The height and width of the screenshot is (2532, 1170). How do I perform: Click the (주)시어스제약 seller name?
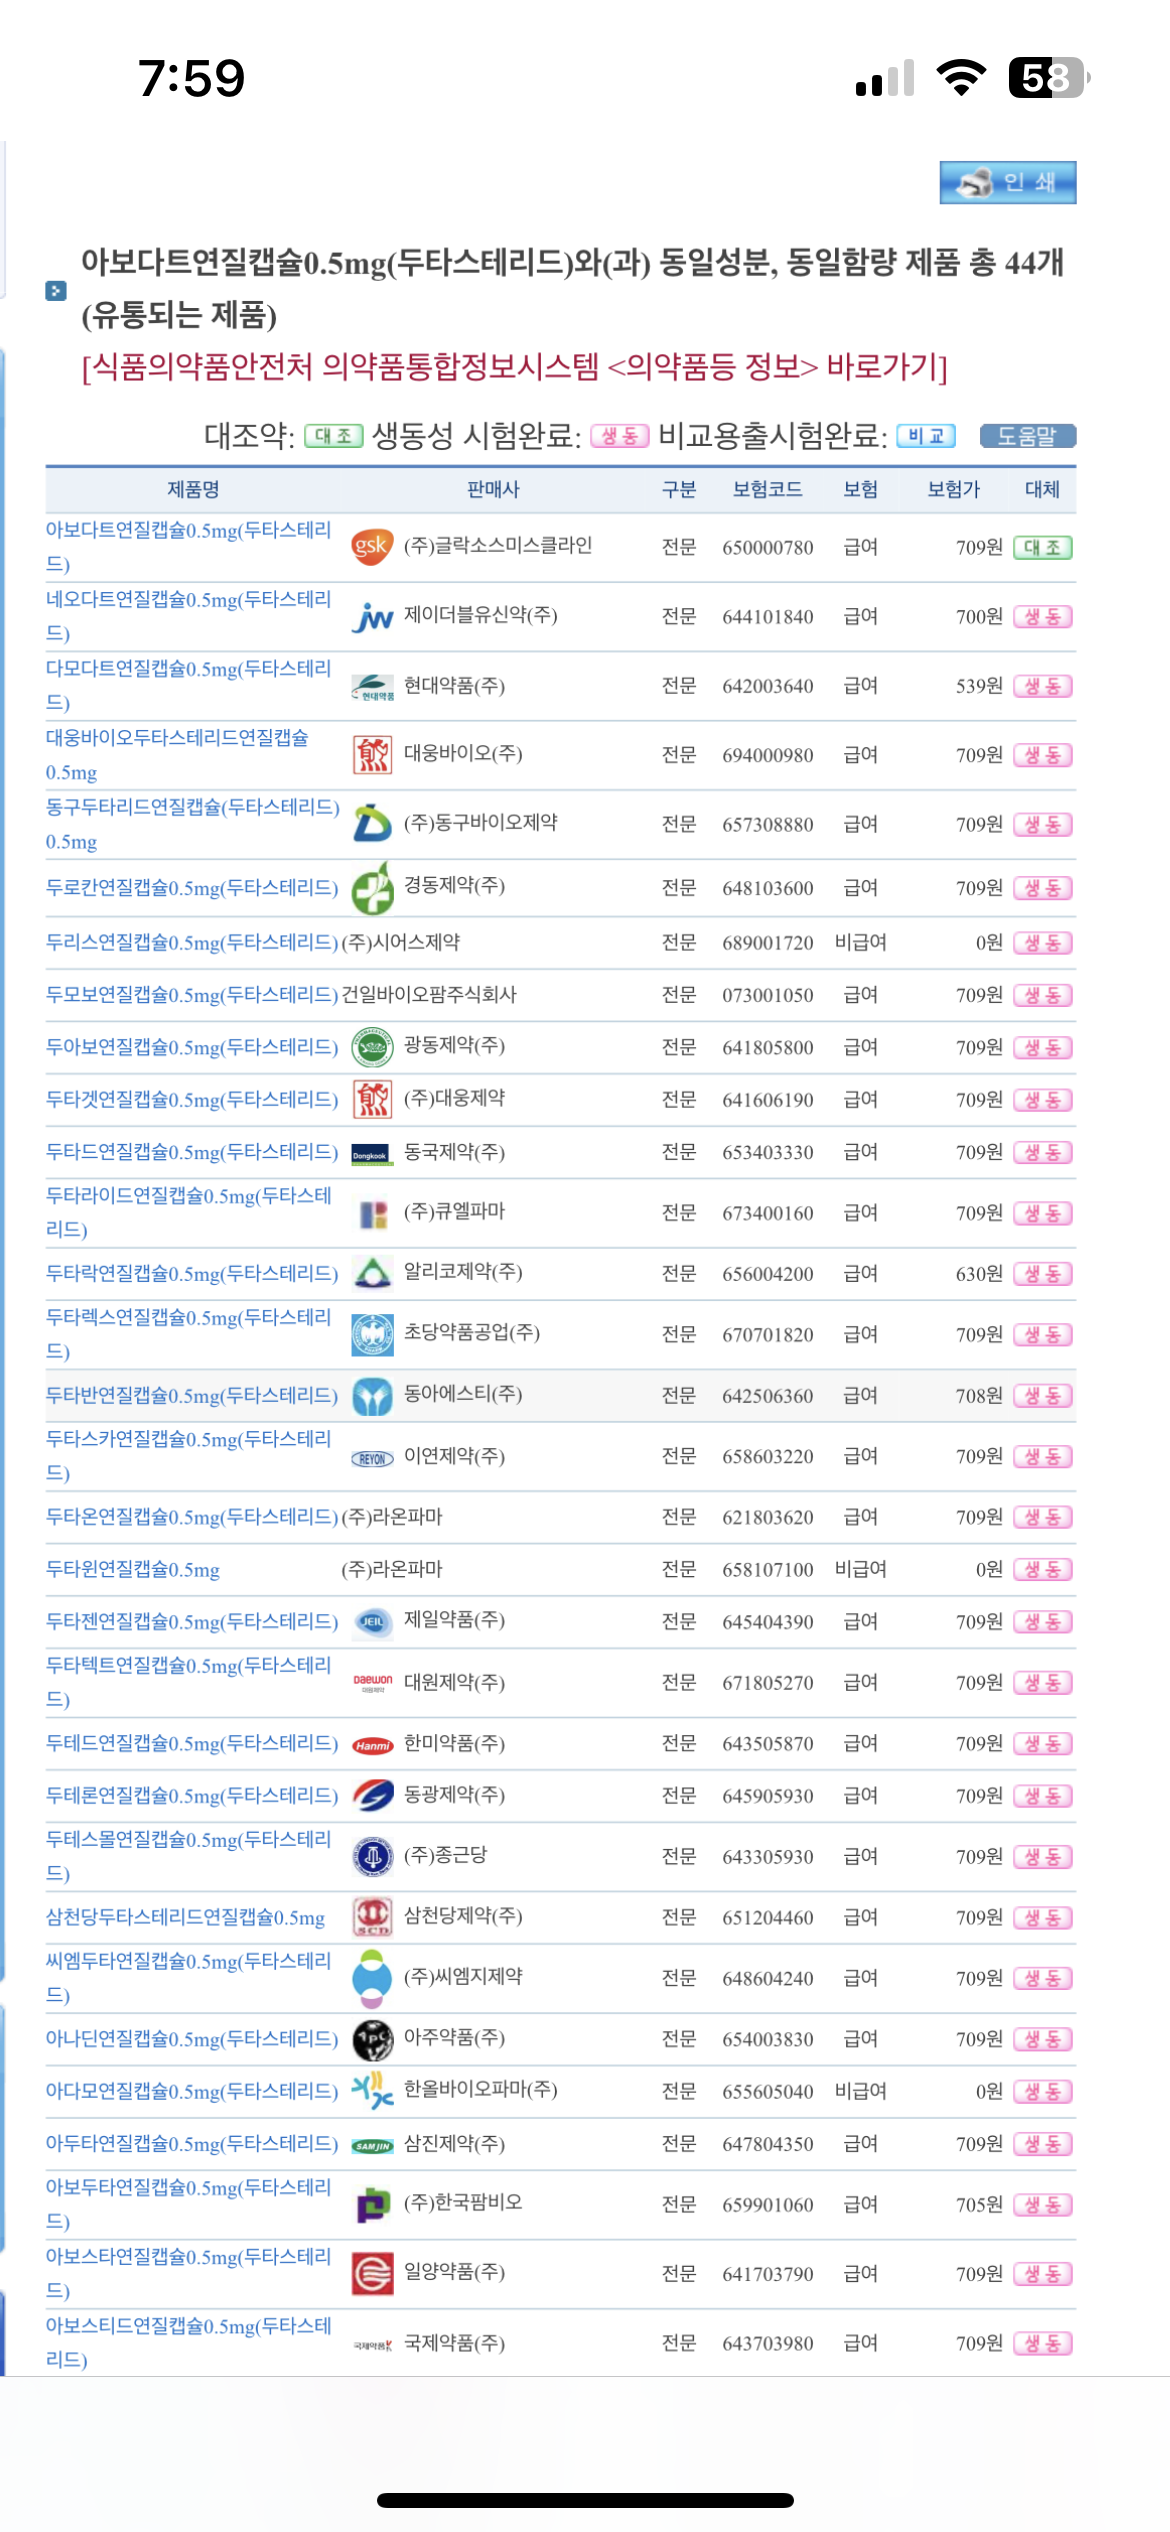401,942
